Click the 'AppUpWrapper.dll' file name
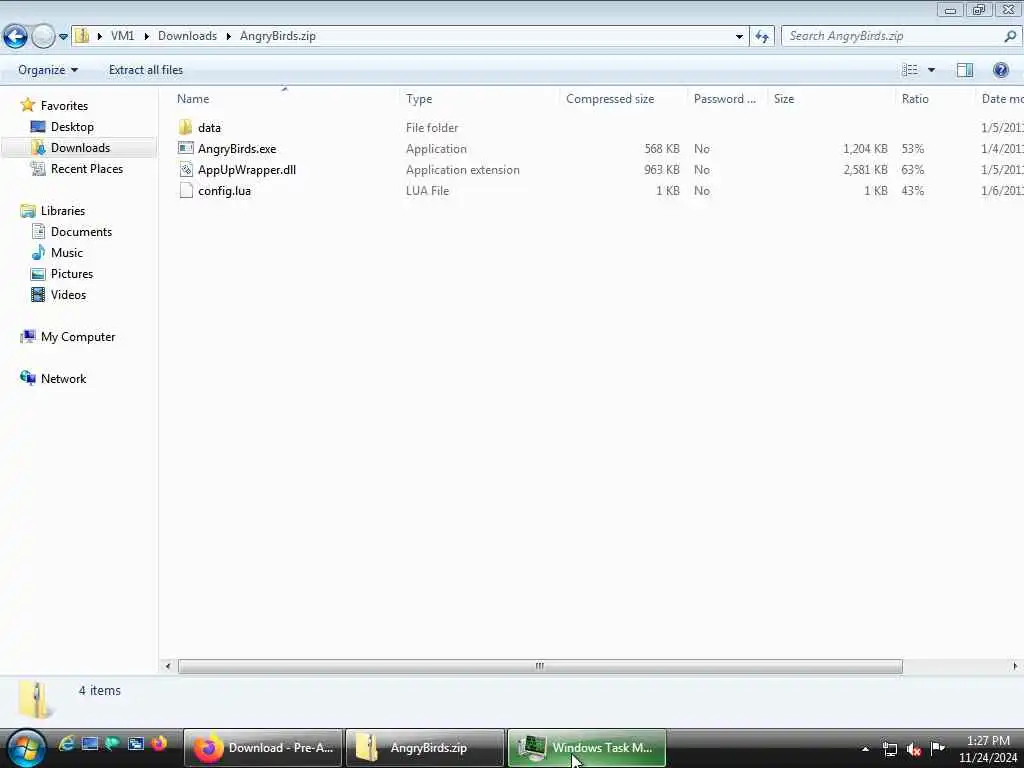 click(247, 170)
